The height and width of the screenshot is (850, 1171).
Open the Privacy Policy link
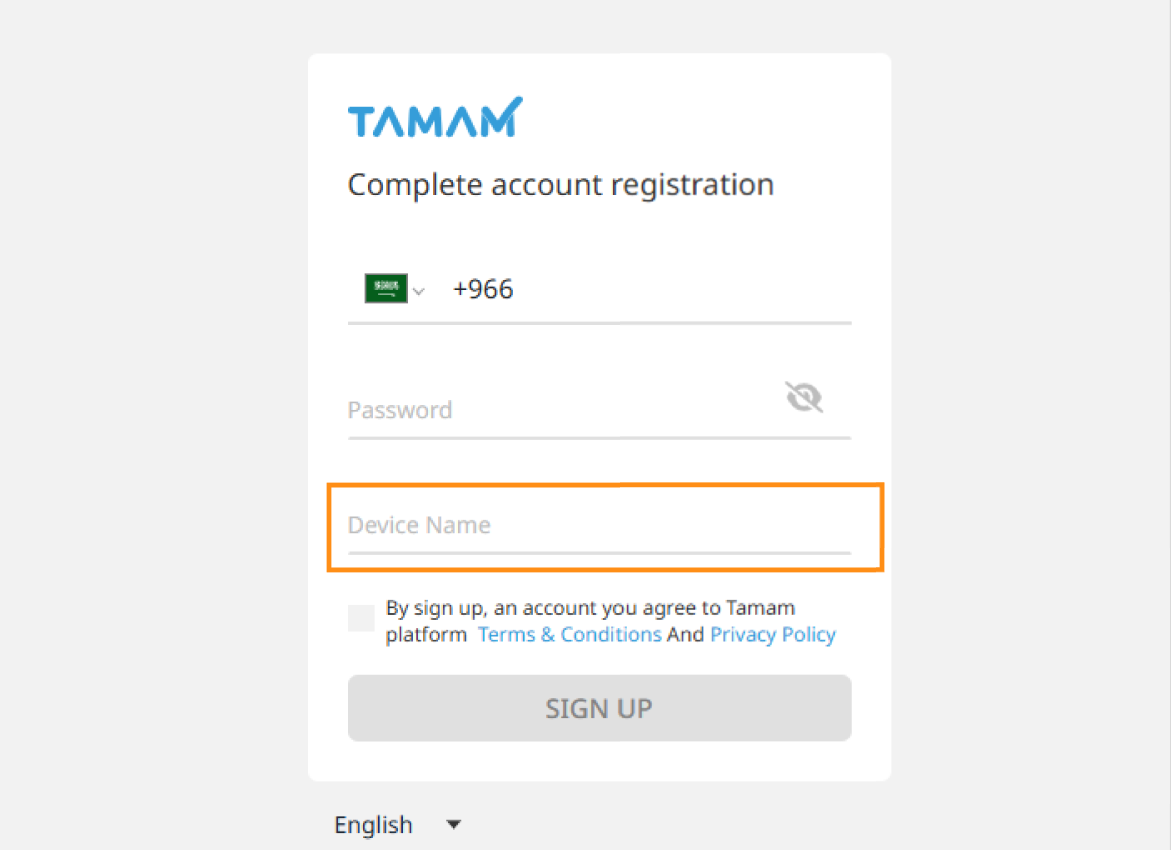pyautogui.click(x=773, y=634)
